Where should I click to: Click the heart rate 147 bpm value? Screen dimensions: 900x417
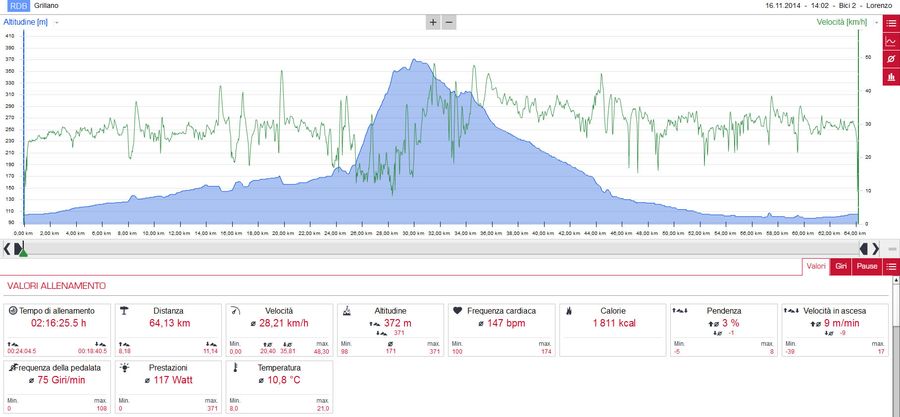coord(506,323)
